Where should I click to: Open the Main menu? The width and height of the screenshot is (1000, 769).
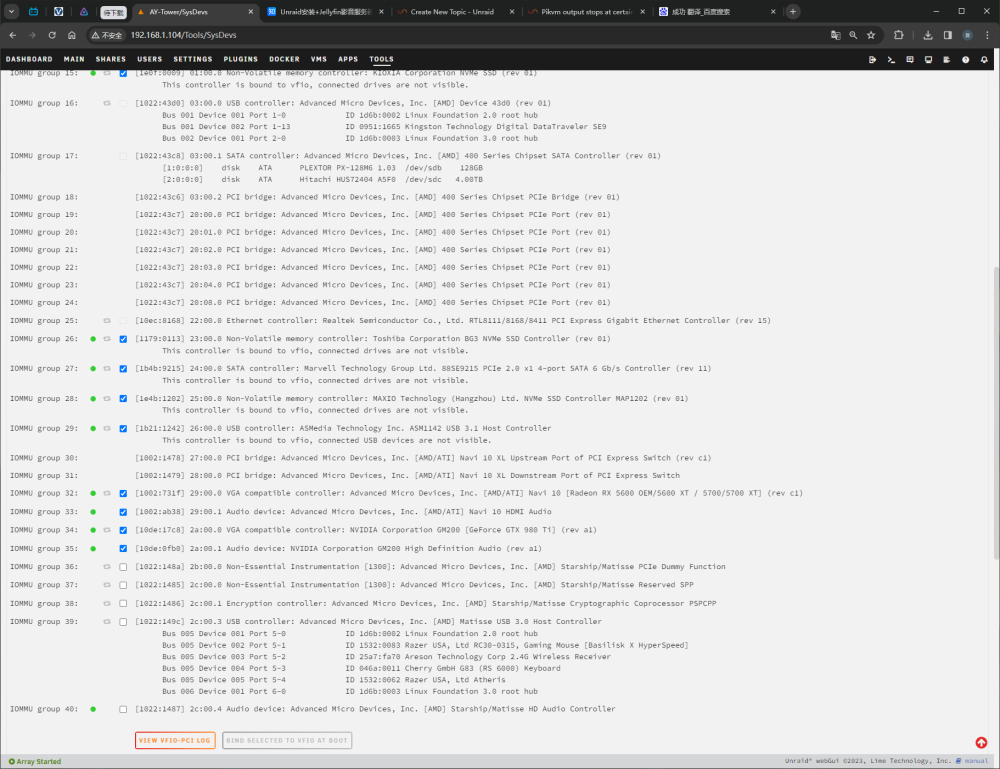click(x=74, y=59)
